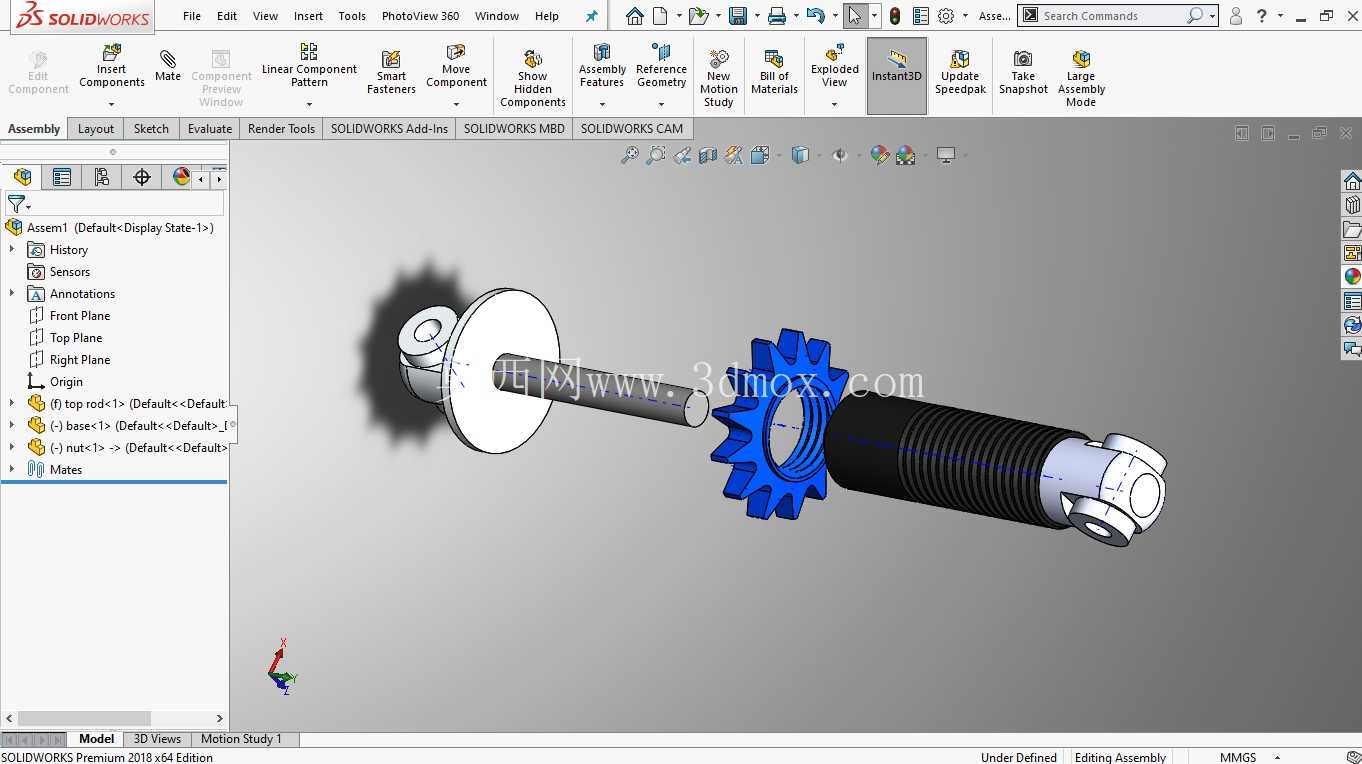Click the Smart Fasteners icon
Image resolution: width=1362 pixels, height=764 pixels.
coord(391,72)
